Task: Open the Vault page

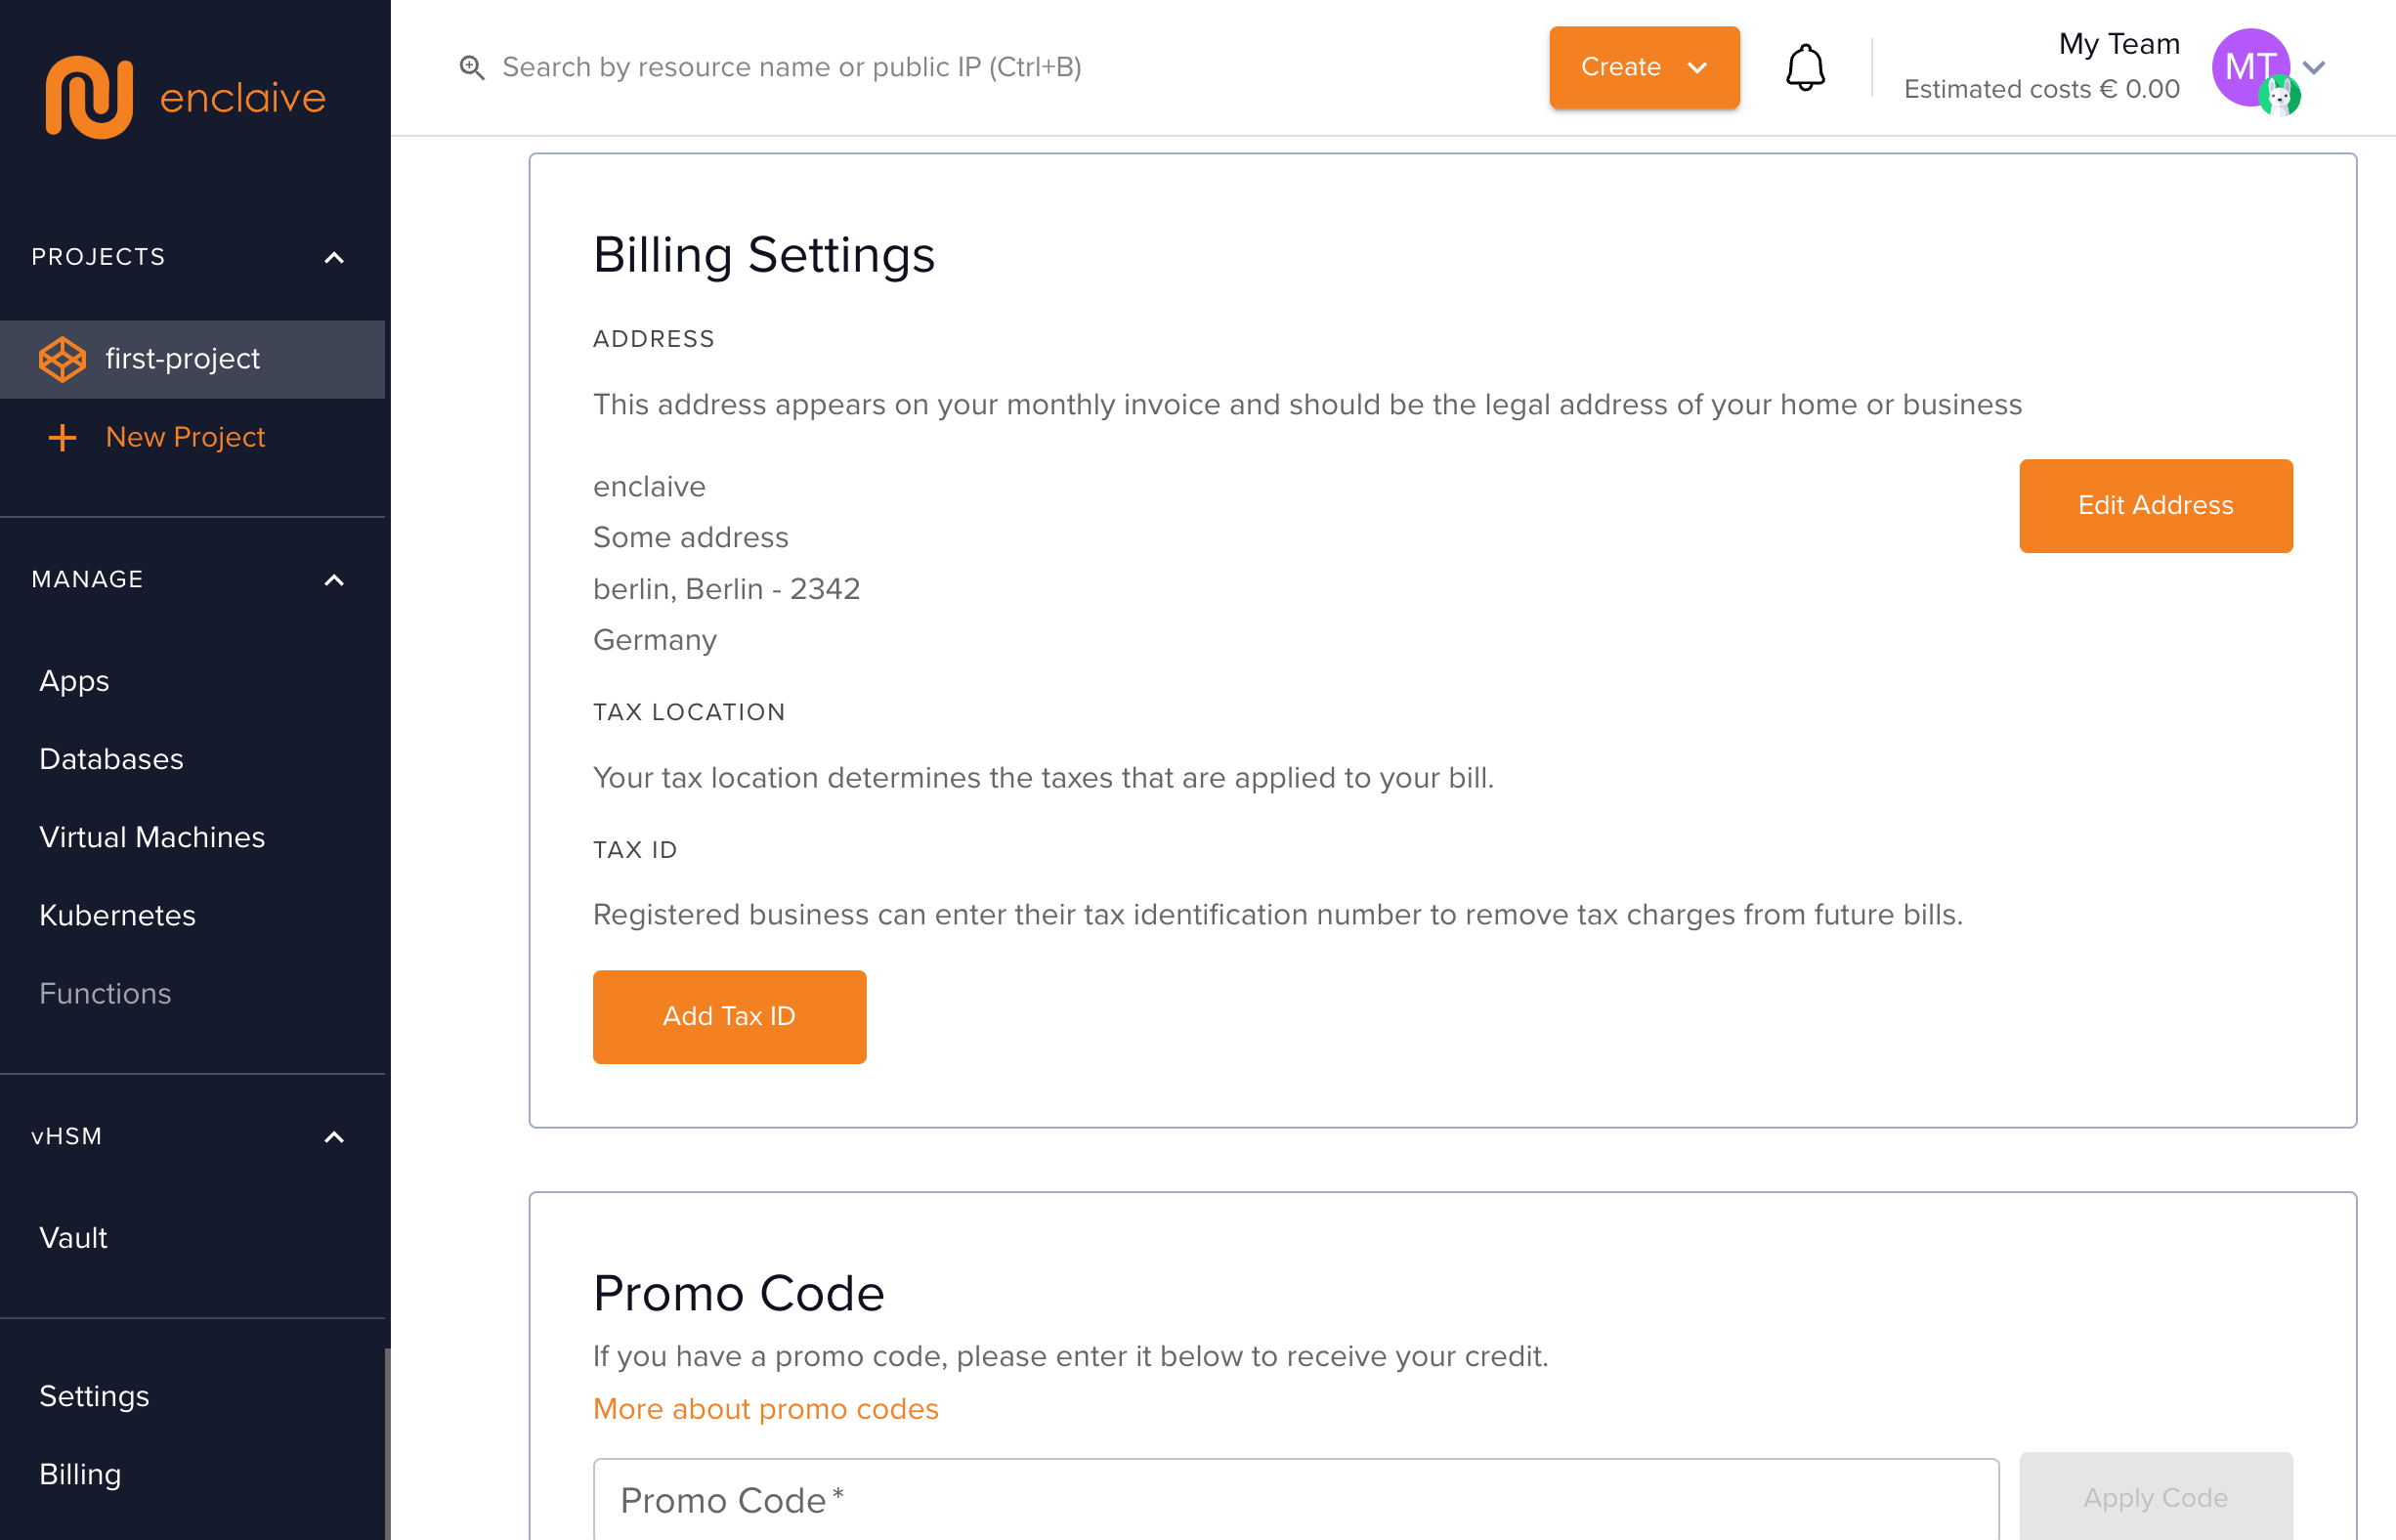Action: (73, 1238)
